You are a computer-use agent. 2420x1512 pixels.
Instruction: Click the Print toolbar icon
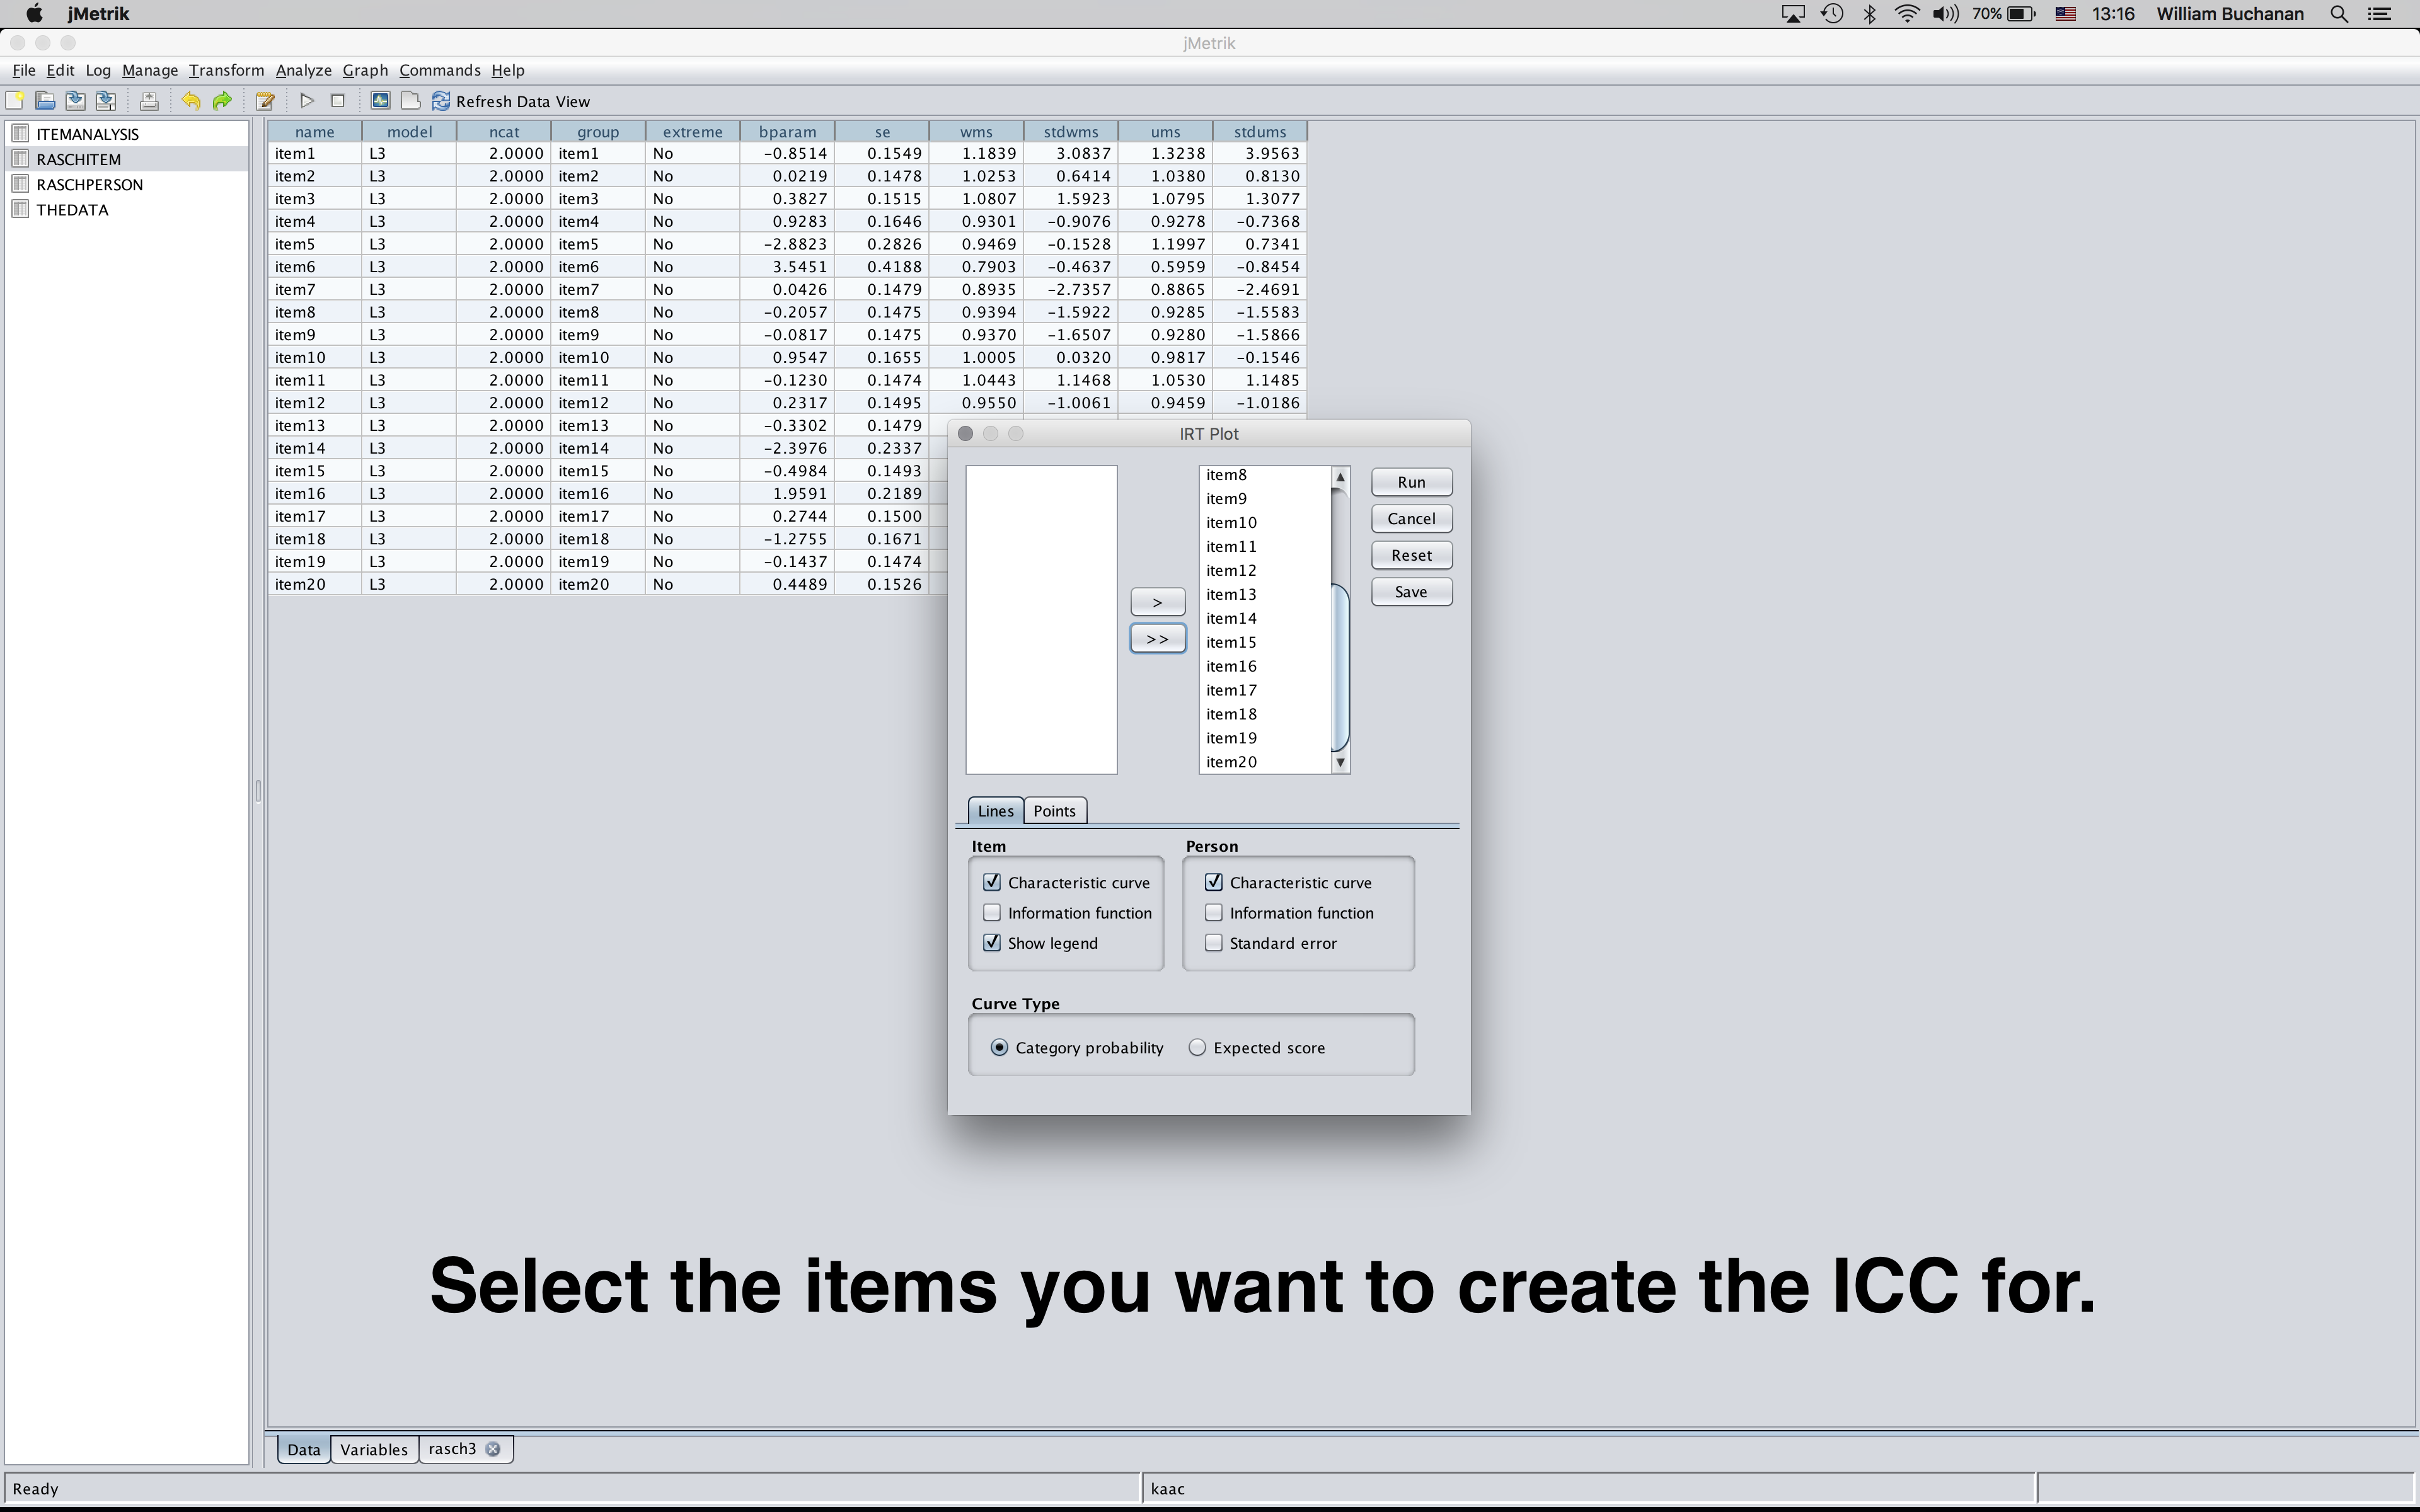click(149, 101)
